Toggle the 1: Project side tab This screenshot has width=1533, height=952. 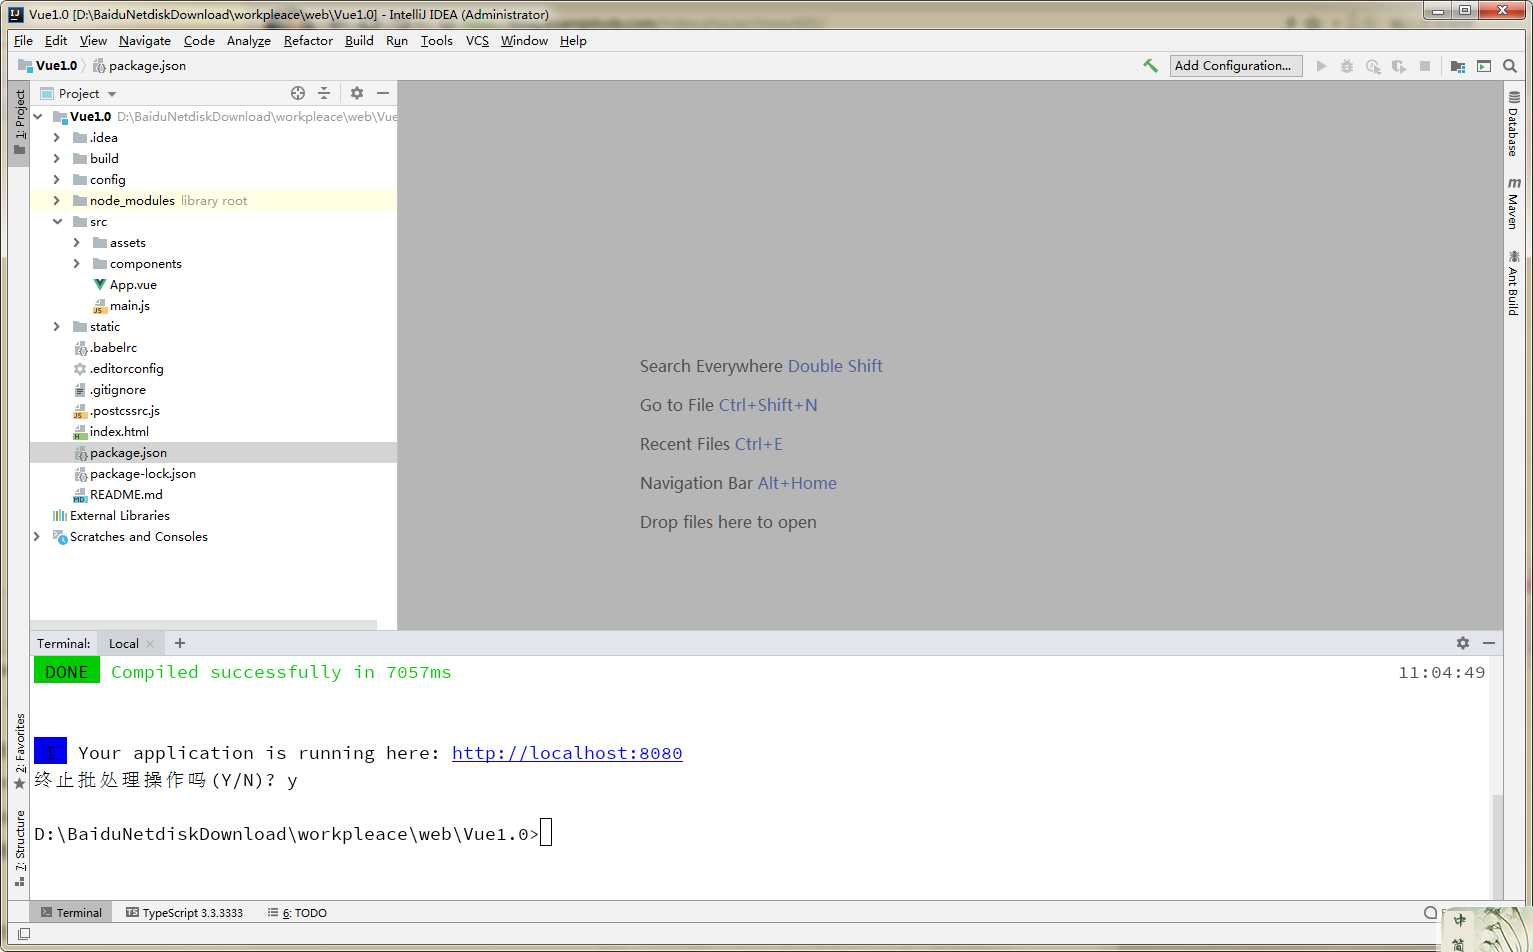click(x=19, y=122)
